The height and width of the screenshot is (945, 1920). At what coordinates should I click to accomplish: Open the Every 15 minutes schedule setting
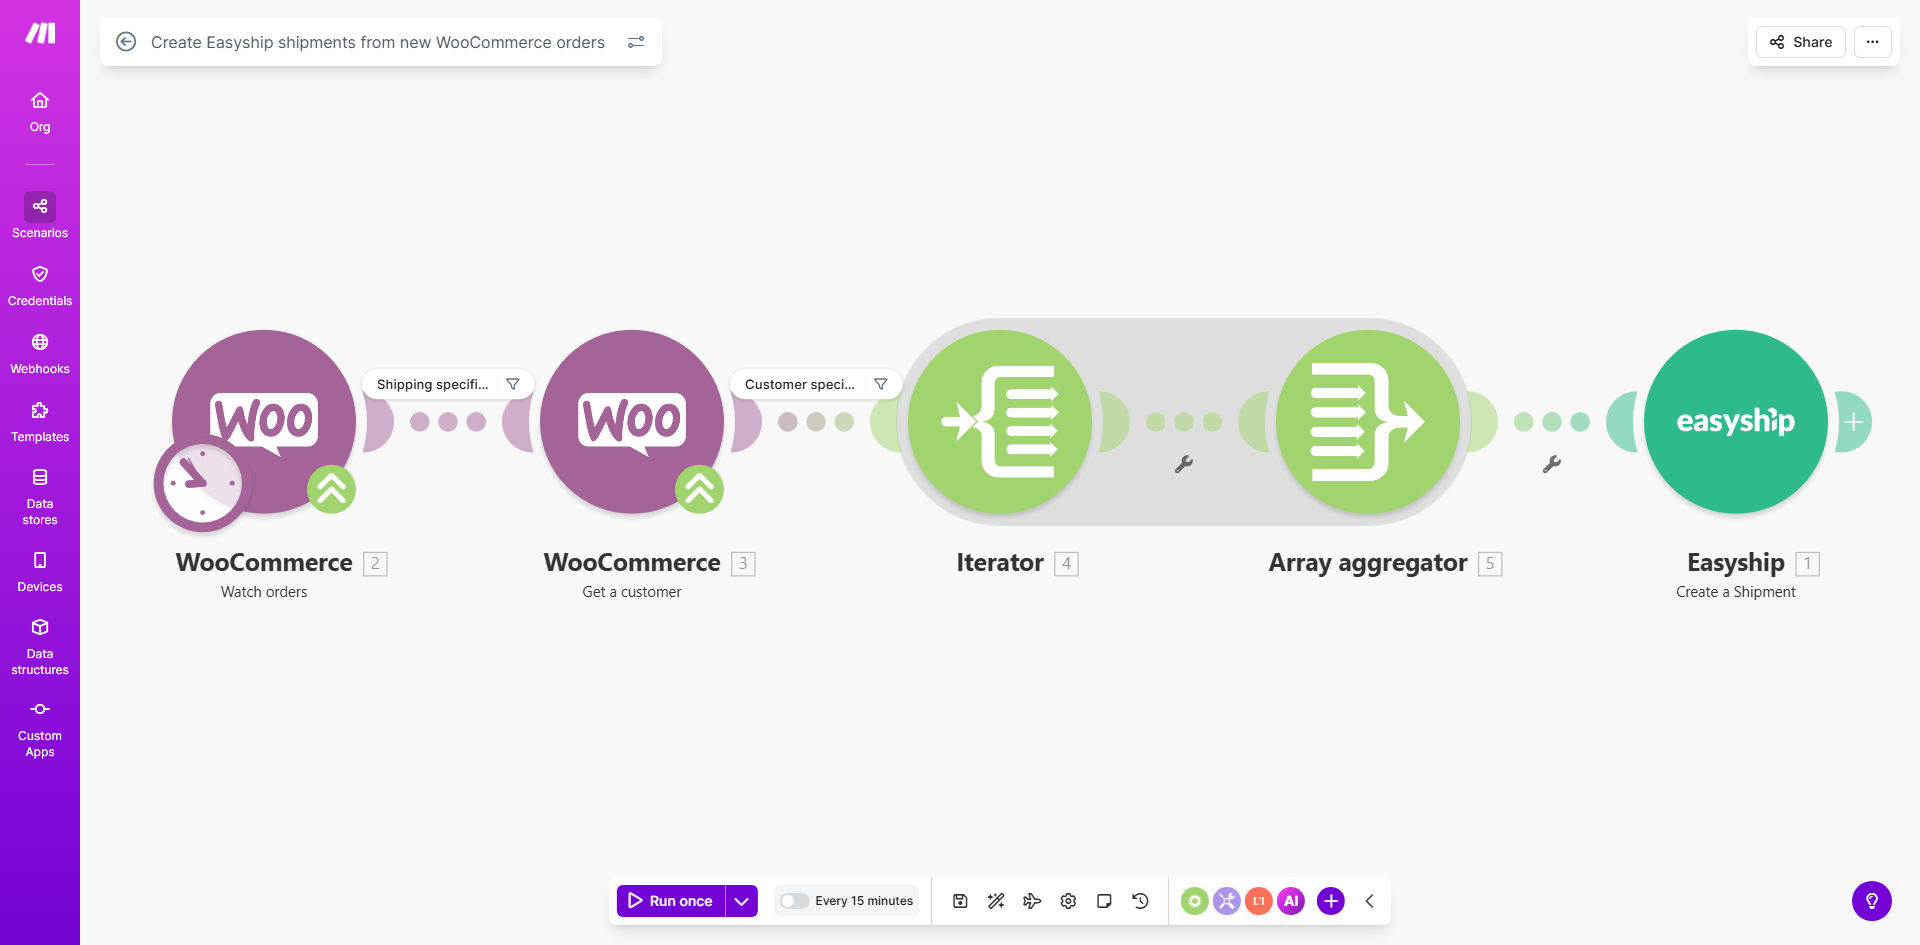pyautogui.click(x=864, y=901)
